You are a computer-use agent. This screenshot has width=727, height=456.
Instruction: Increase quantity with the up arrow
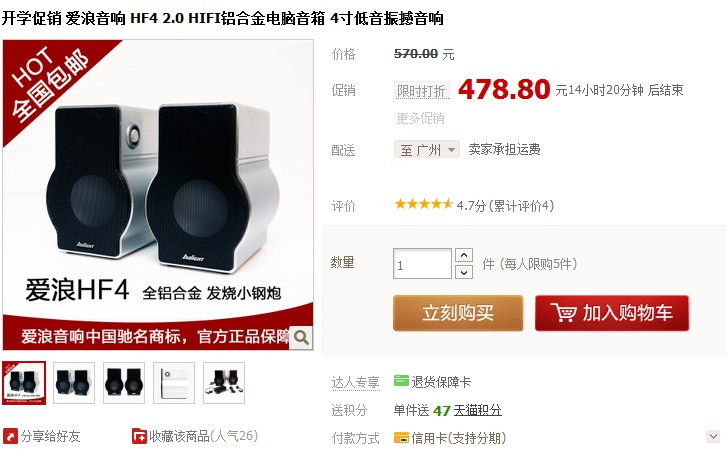pyautogui.click(x=464, y=255)
